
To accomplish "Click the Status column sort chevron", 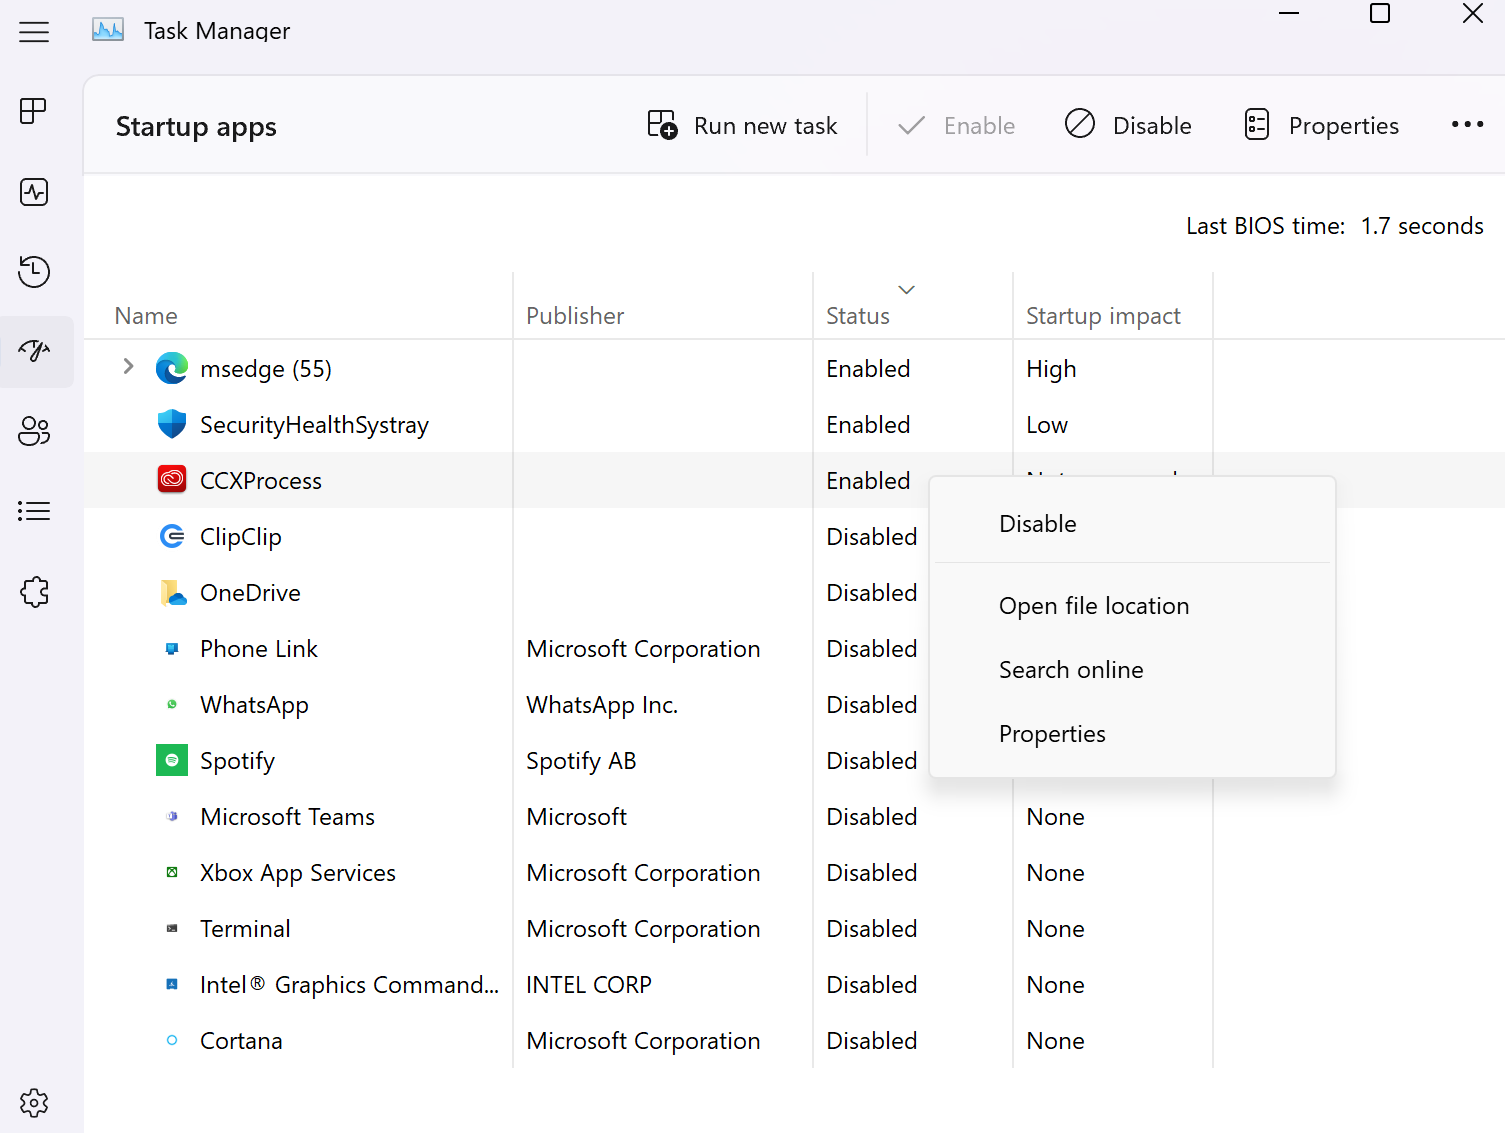I will coord(907,290).
